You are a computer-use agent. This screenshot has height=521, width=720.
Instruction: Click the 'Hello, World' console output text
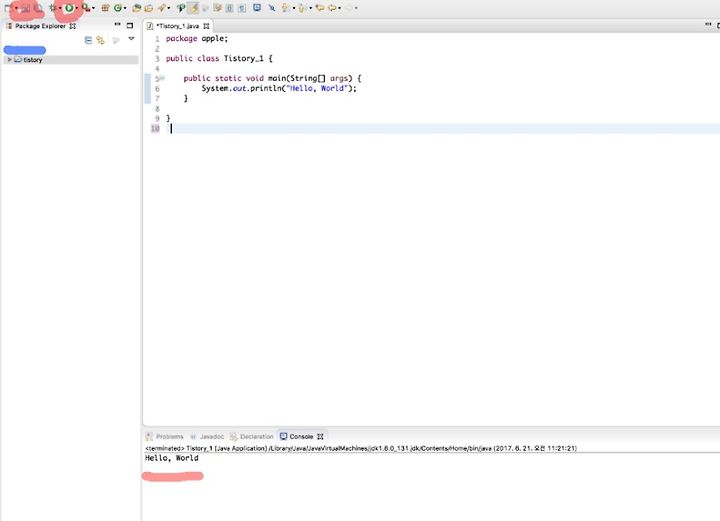pyautogui.click(x=172, y=458)
